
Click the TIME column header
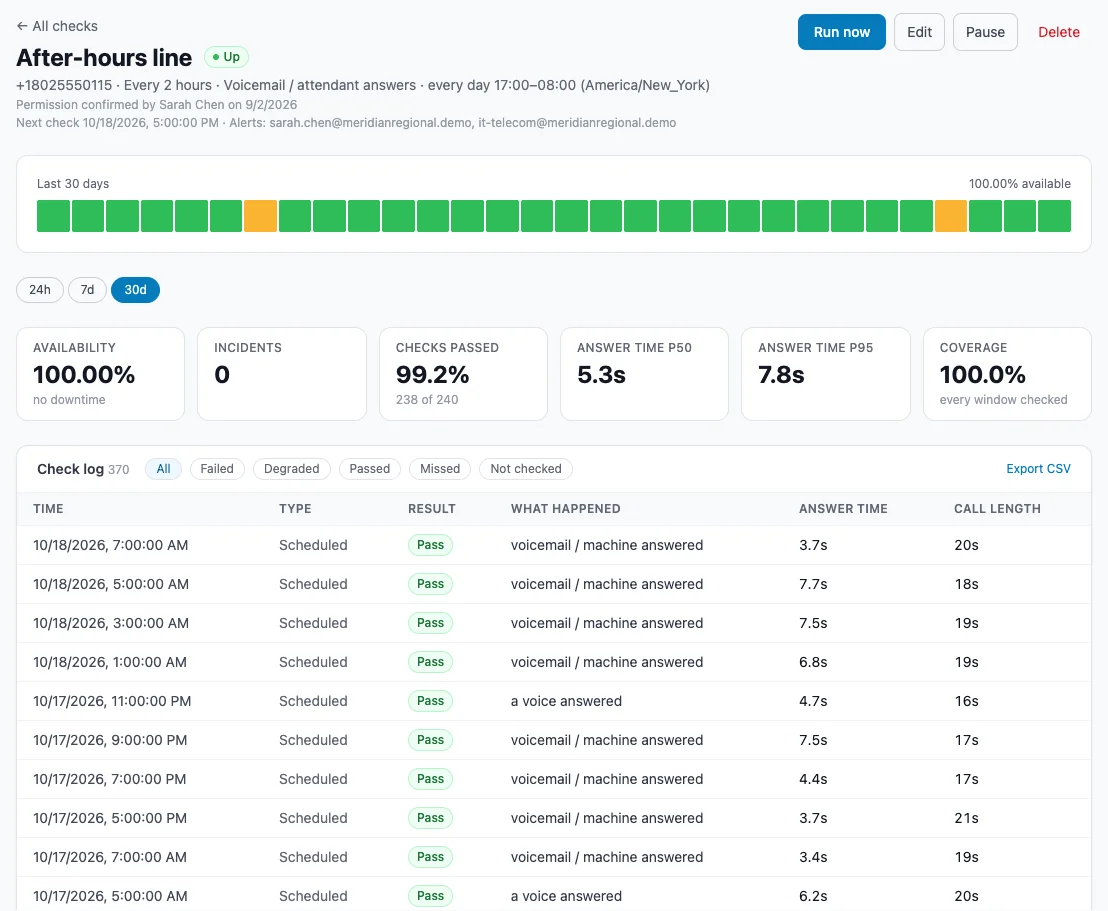click(48, 509)
